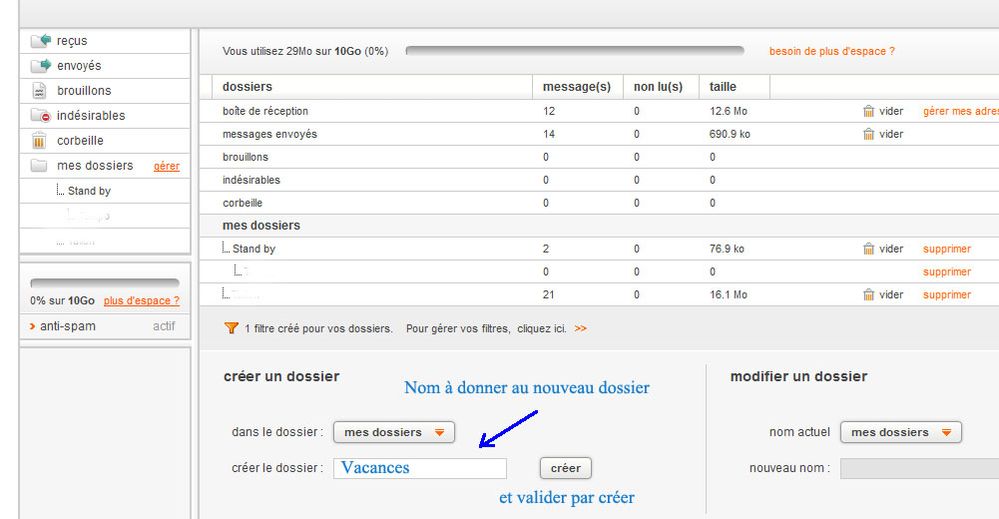Click the 'nouveau nom' input field
This screenshot has height=519, width=999.
(x=918, y=468)
